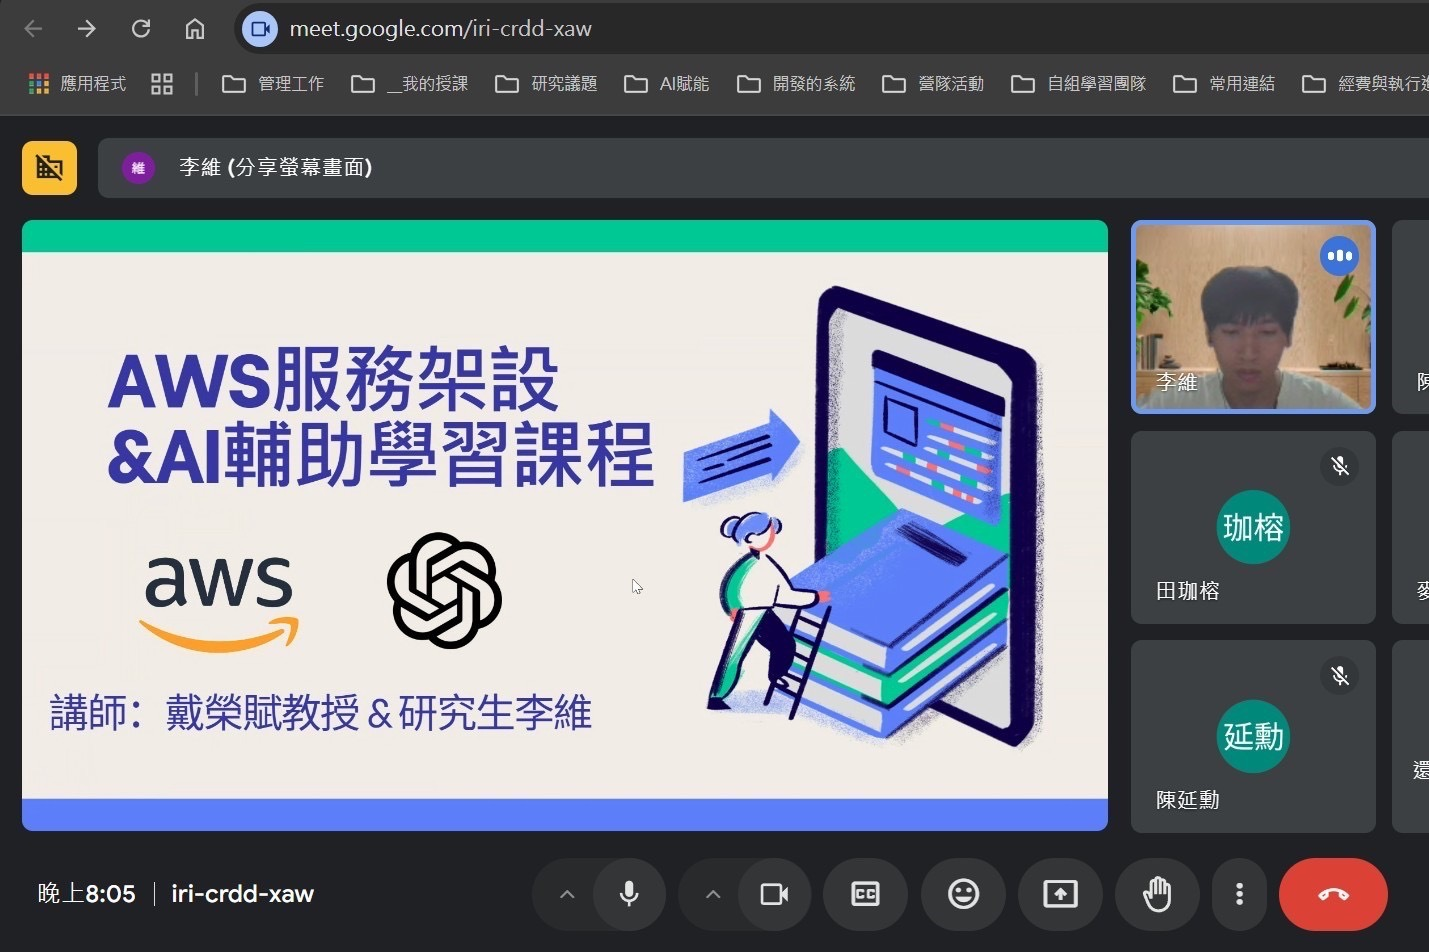1429x952 pixels.
Task: Click the 陳延勳 name label
Action: pos(1188,800)
